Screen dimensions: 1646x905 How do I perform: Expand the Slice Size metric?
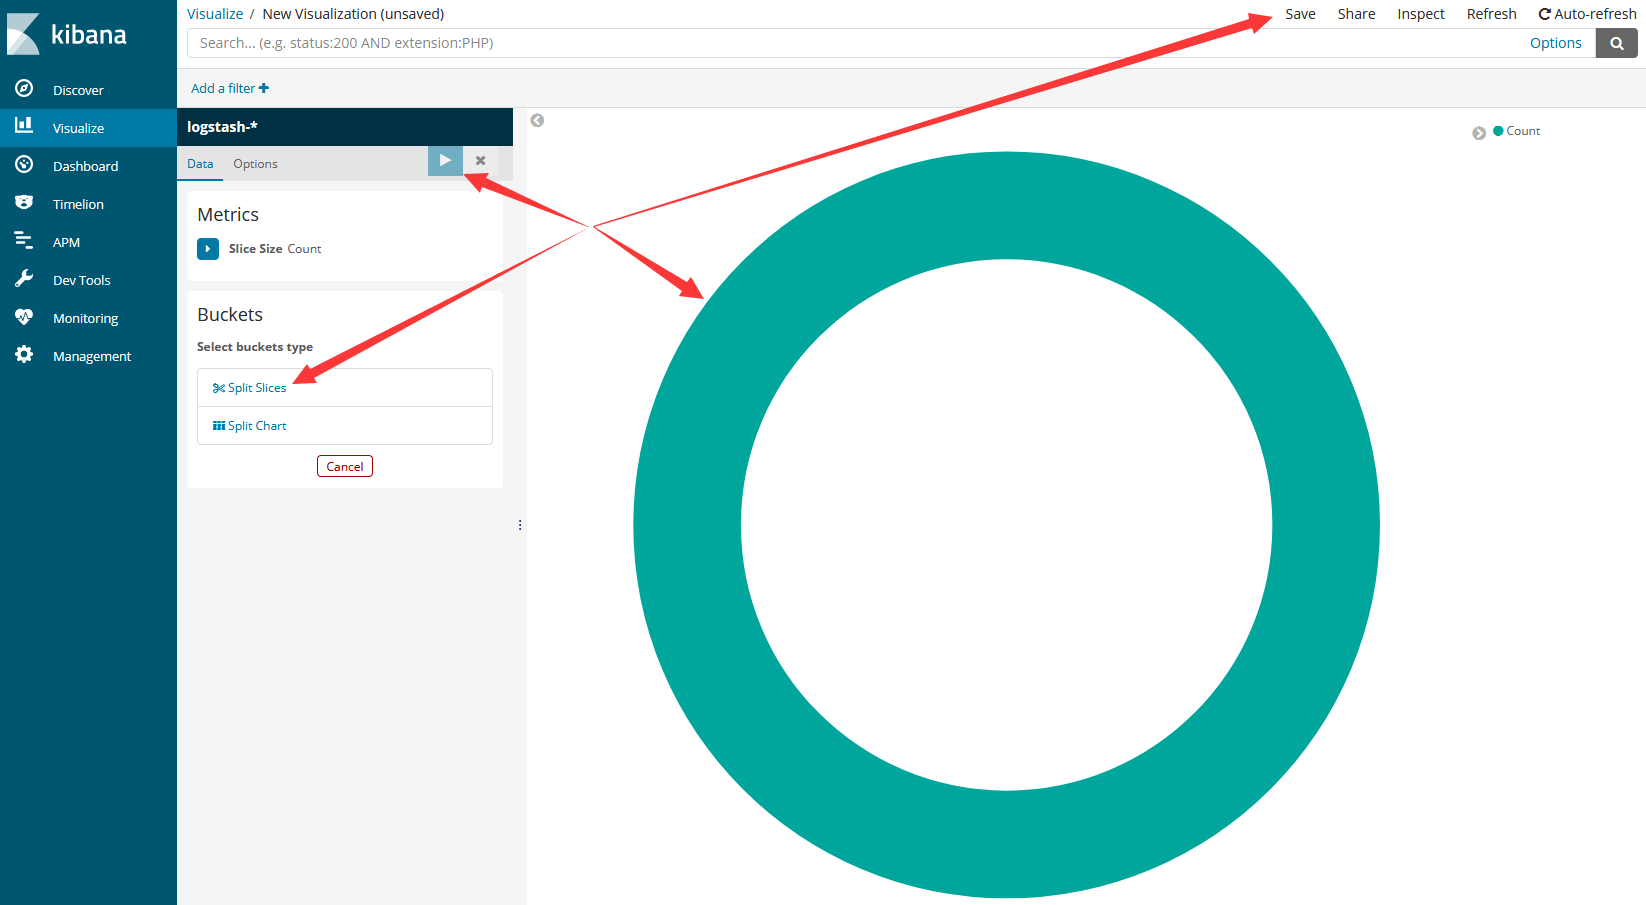(208, 249)
